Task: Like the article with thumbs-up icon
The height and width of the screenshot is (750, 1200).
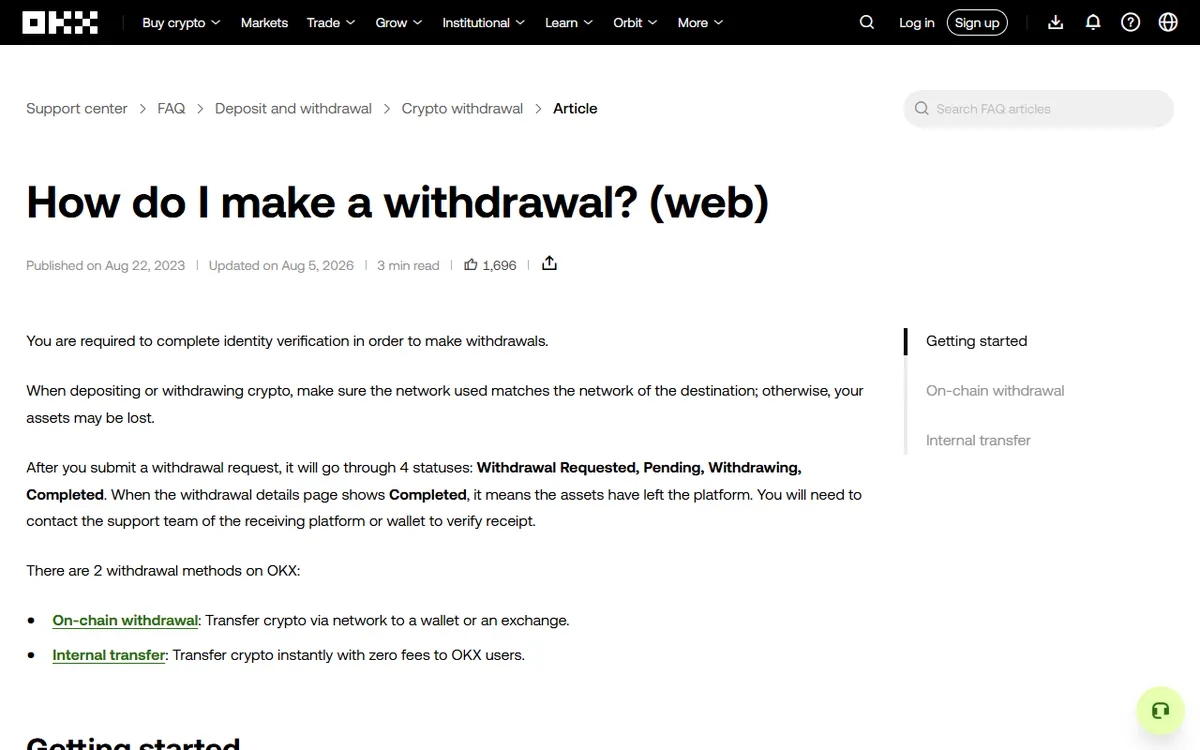Action: pos(471,265)
